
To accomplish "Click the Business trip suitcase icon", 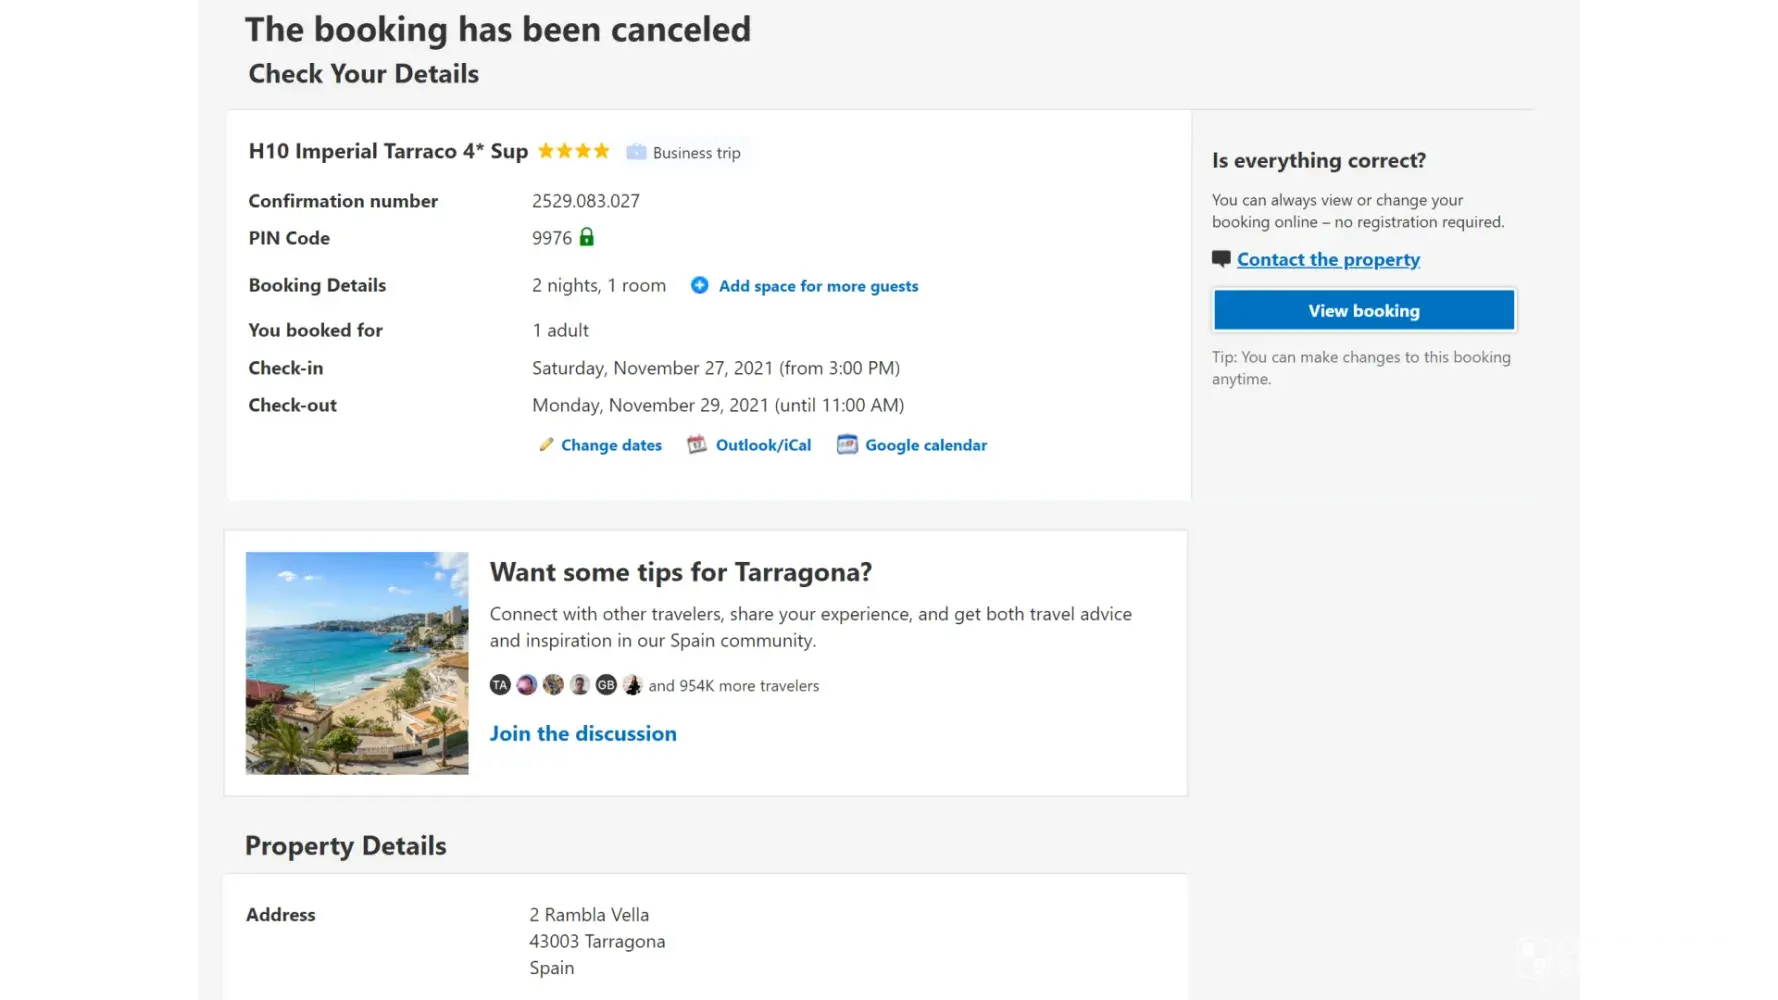I will point(636,152).
